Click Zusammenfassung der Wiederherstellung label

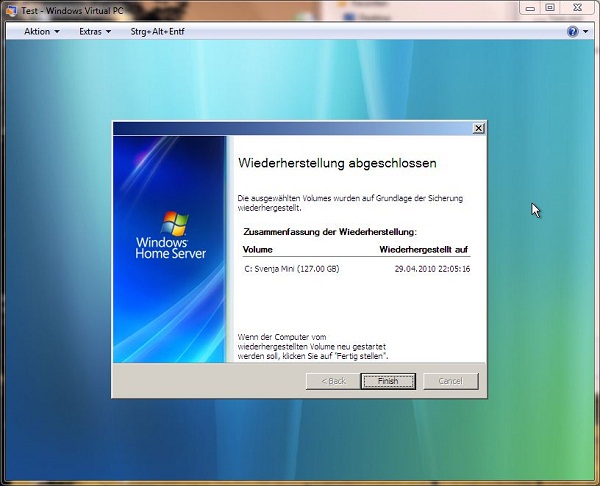click(x=330, y=232)
